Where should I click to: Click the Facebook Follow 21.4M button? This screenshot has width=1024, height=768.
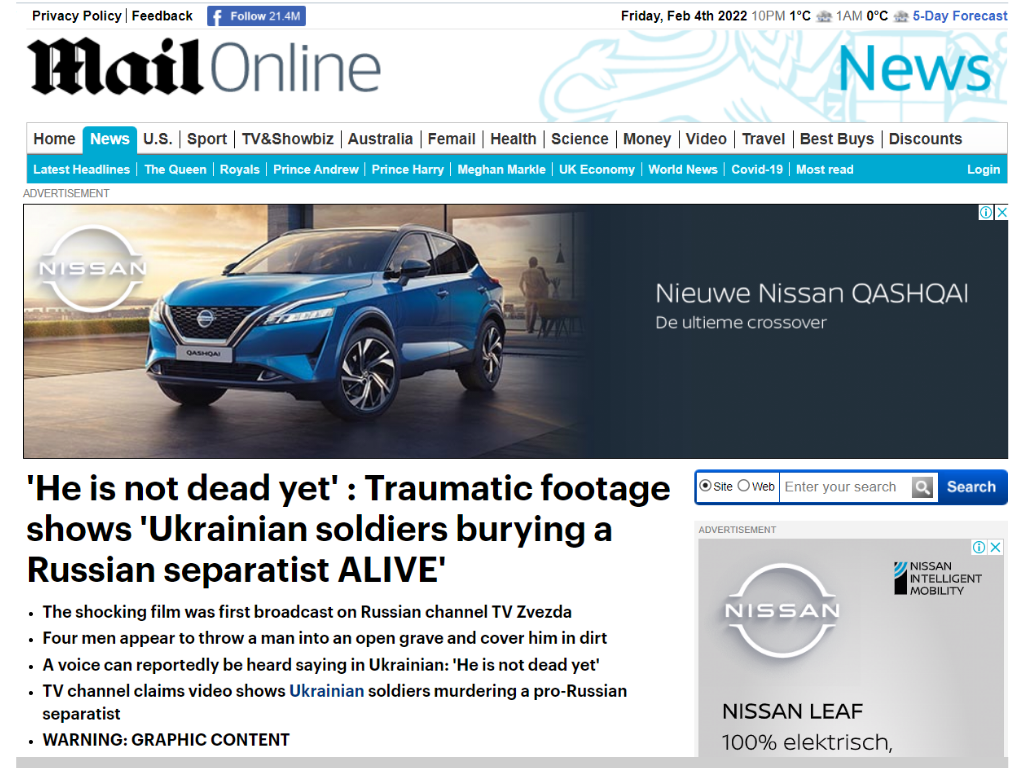(x=256, y=16)
